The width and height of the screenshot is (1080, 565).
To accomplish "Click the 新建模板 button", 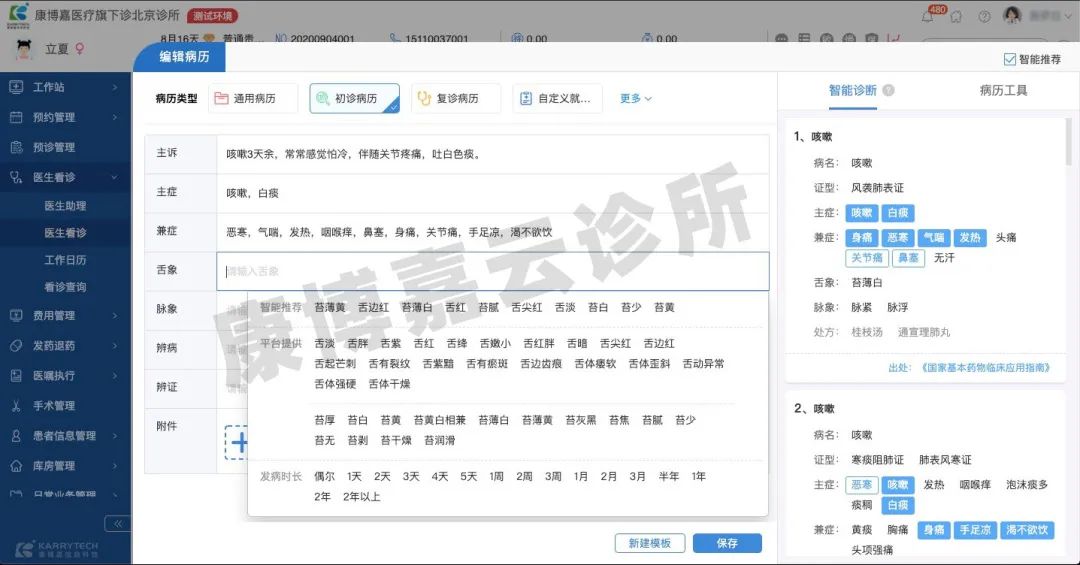I will (650, 543).
